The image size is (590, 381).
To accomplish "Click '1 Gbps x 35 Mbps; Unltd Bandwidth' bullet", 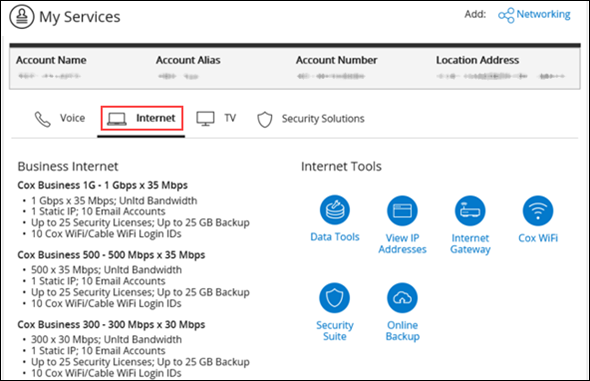I will [x=114, y=200].
